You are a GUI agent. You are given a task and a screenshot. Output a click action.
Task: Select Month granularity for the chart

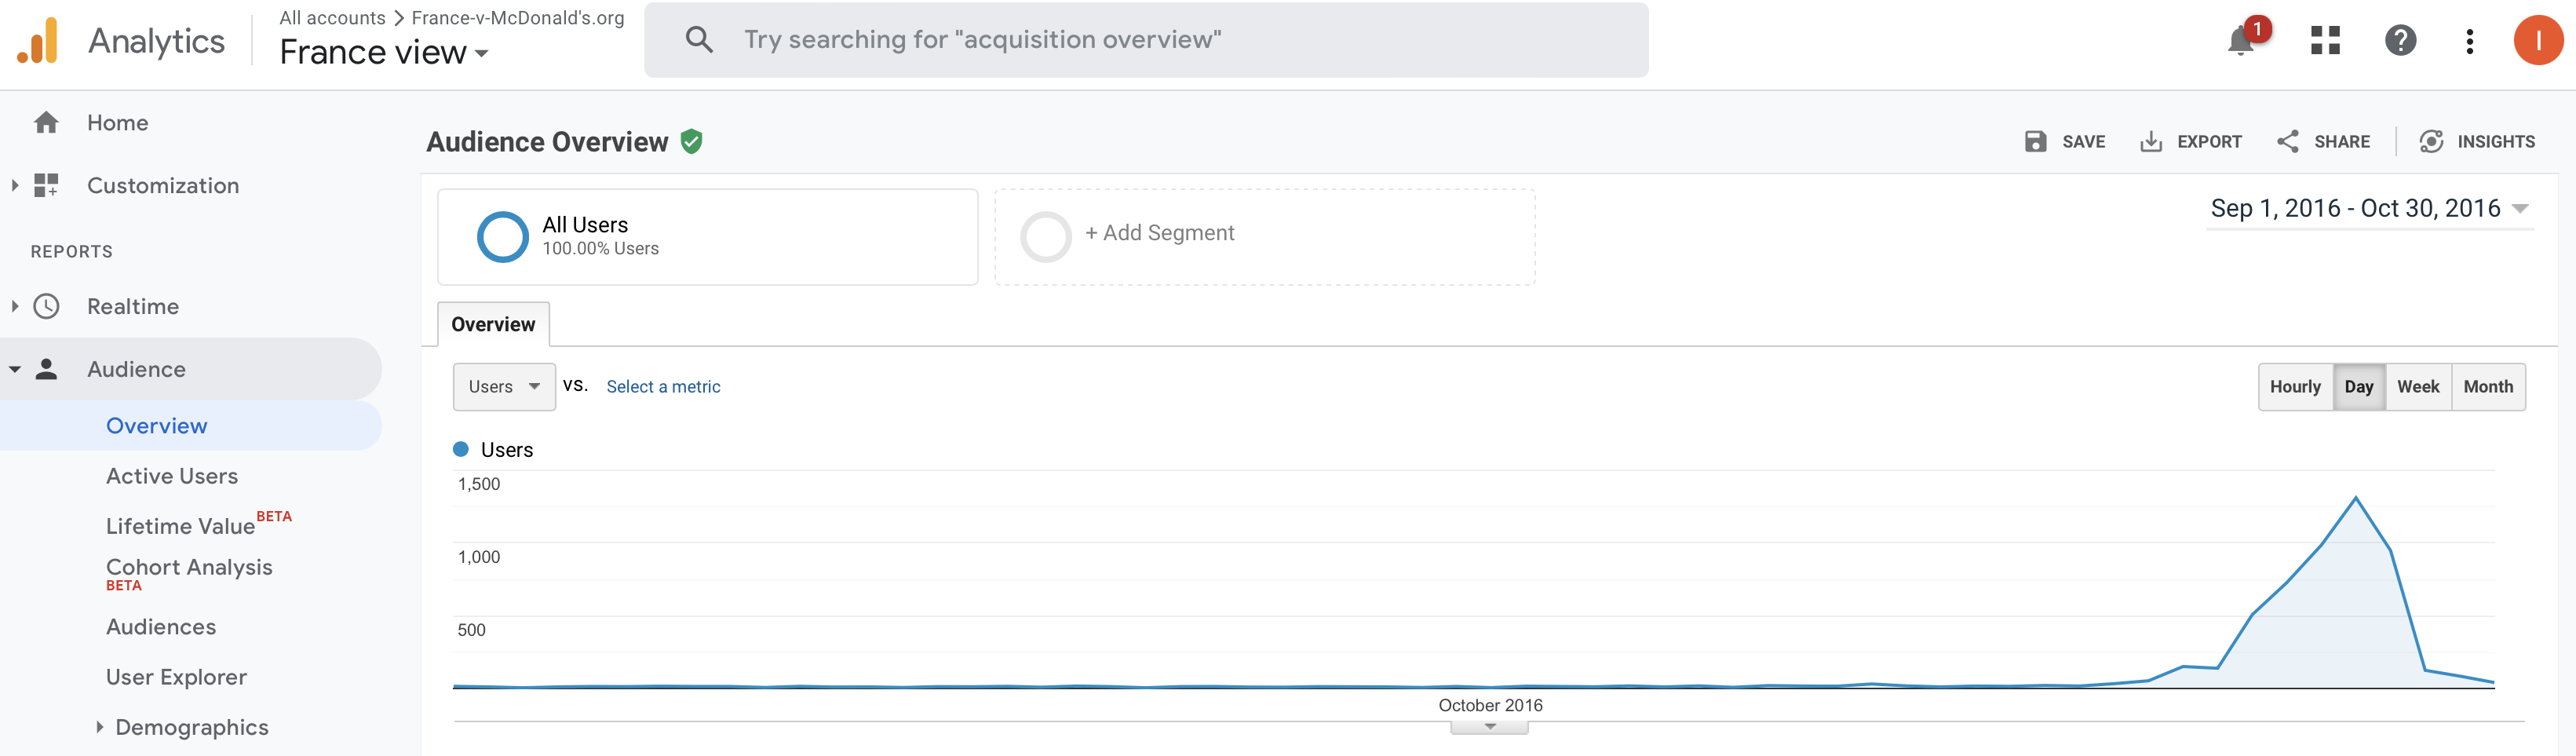[x=2488, y=386]
